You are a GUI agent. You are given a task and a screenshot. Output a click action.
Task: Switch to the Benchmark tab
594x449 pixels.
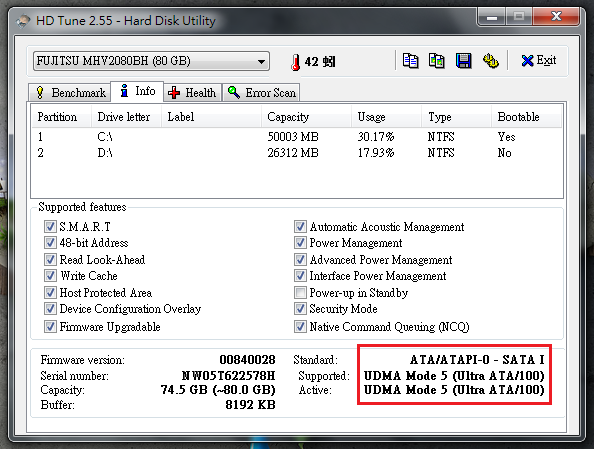point(70,92)
